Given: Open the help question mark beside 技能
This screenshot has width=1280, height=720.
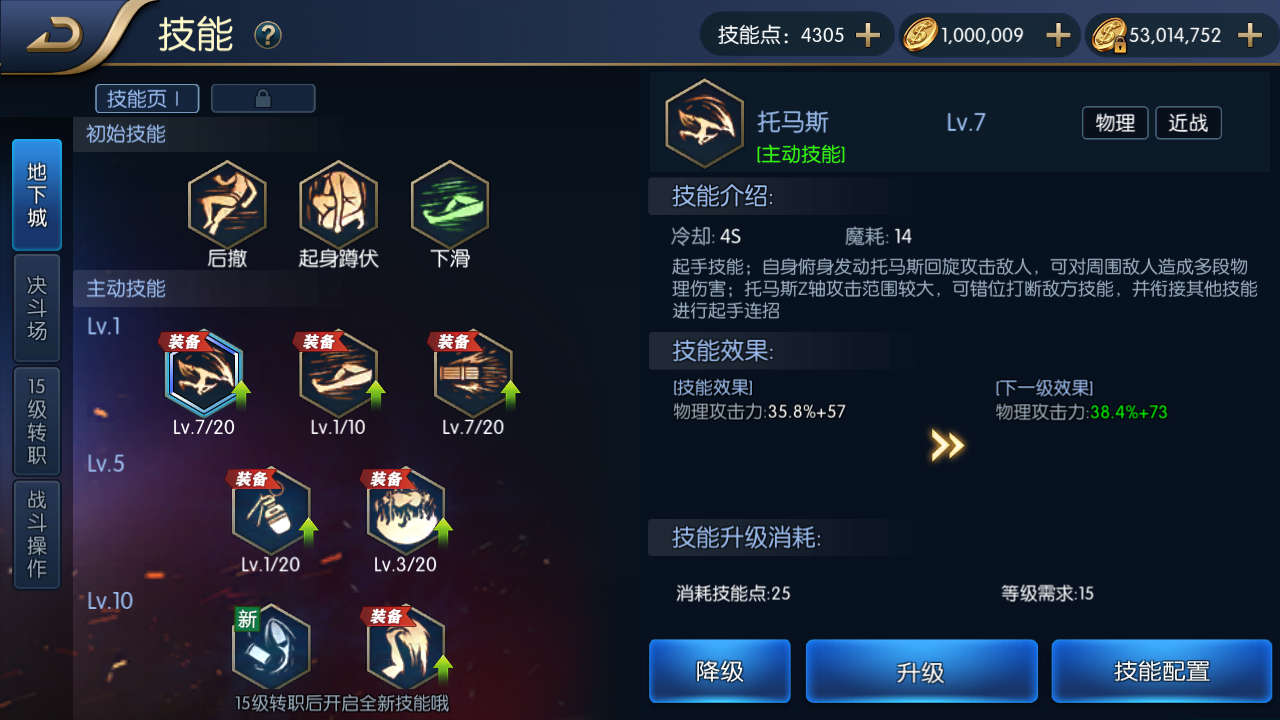Looking at the screenshot, I should coord(268,36).
